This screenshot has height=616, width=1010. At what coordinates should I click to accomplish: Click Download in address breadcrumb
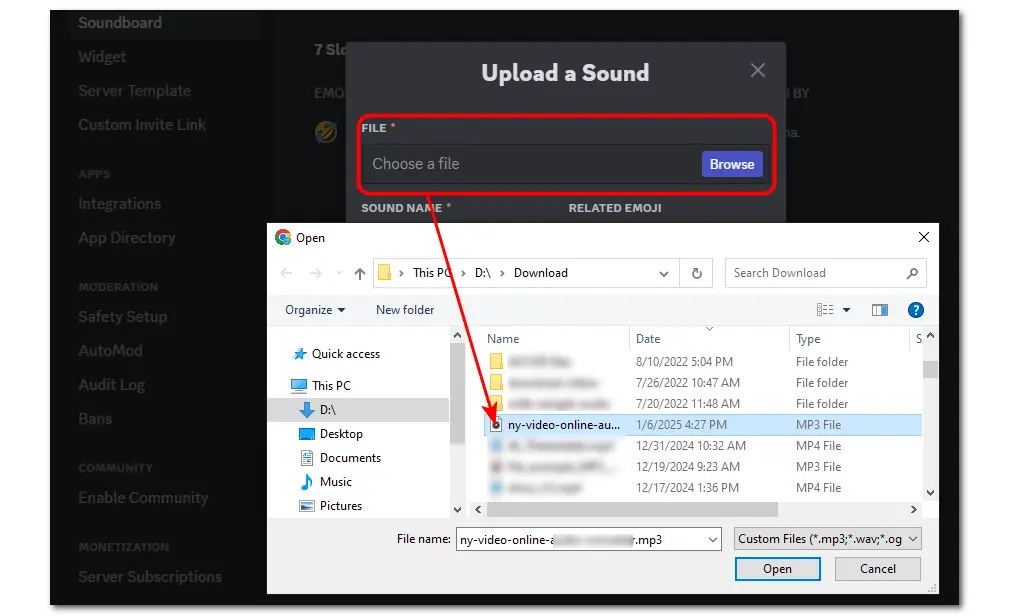pyautogui.click(x=541, y=273)
